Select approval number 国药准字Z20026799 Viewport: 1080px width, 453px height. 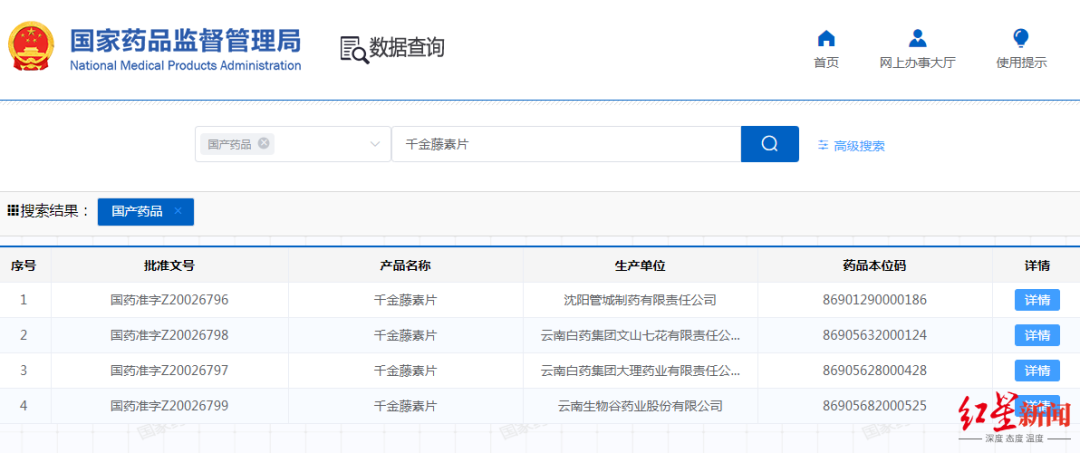[169, 405]
